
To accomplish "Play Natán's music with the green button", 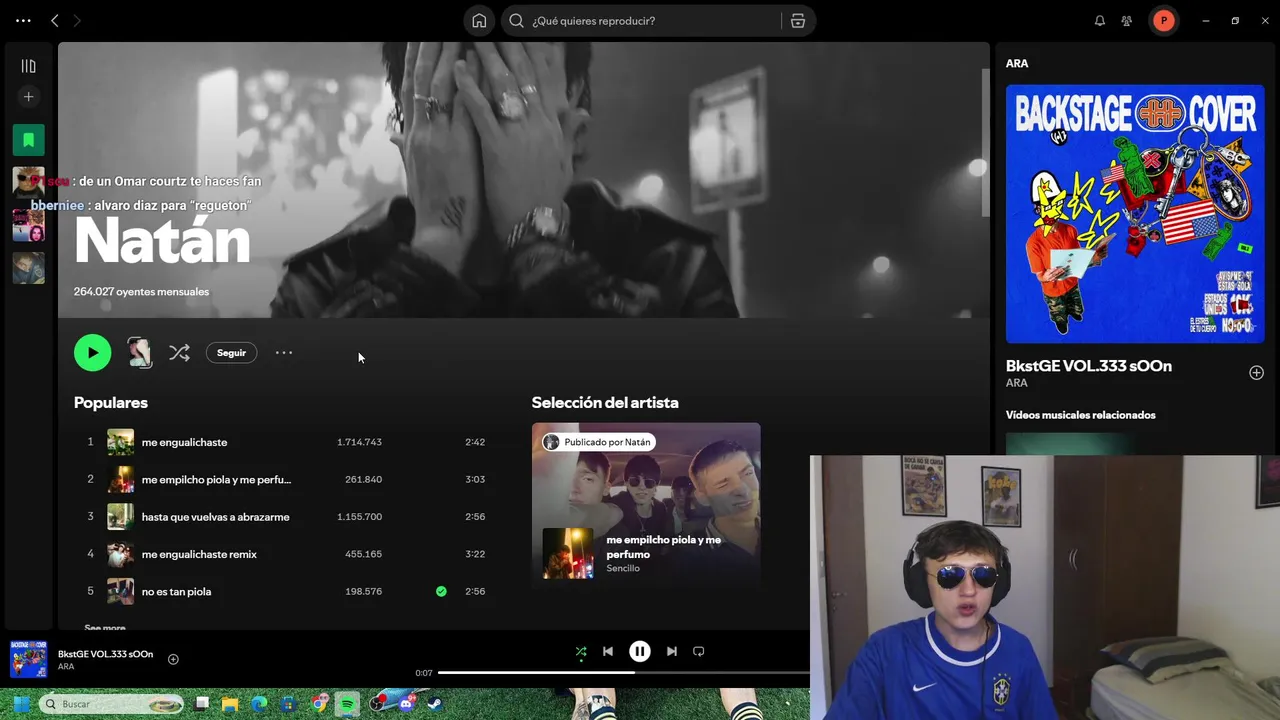I will pos(92,352).
